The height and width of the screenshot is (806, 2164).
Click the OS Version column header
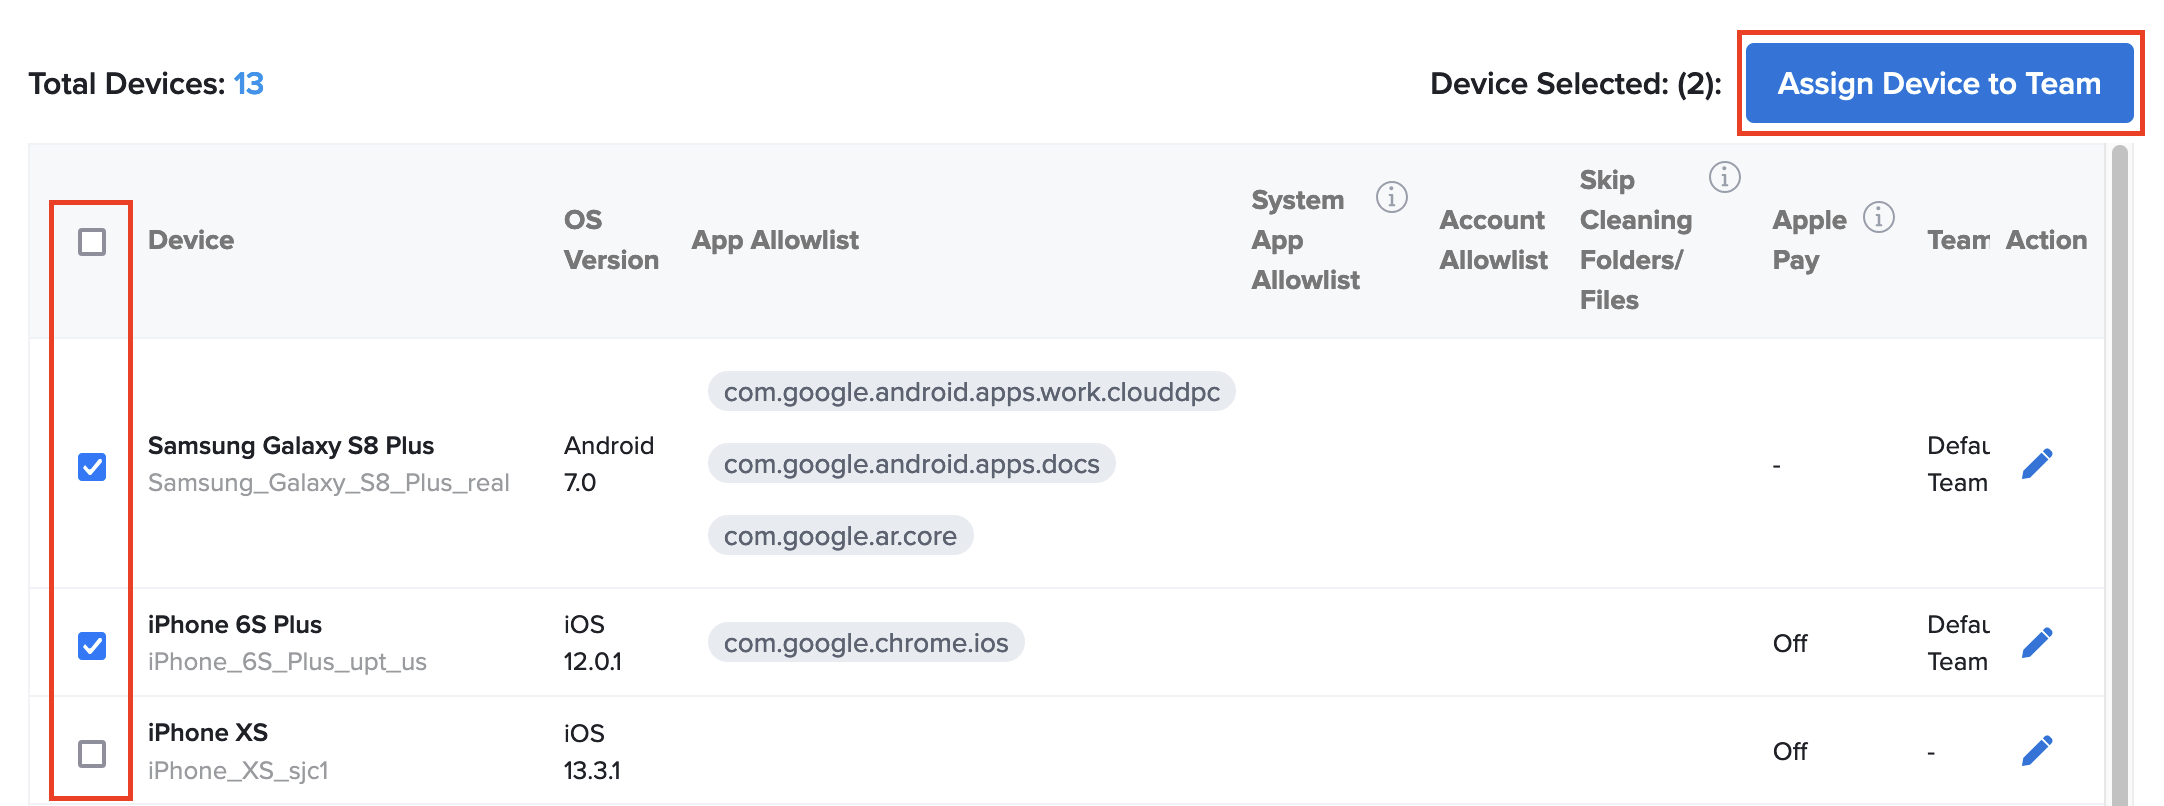pyautogui.click(x=610, y=240)
